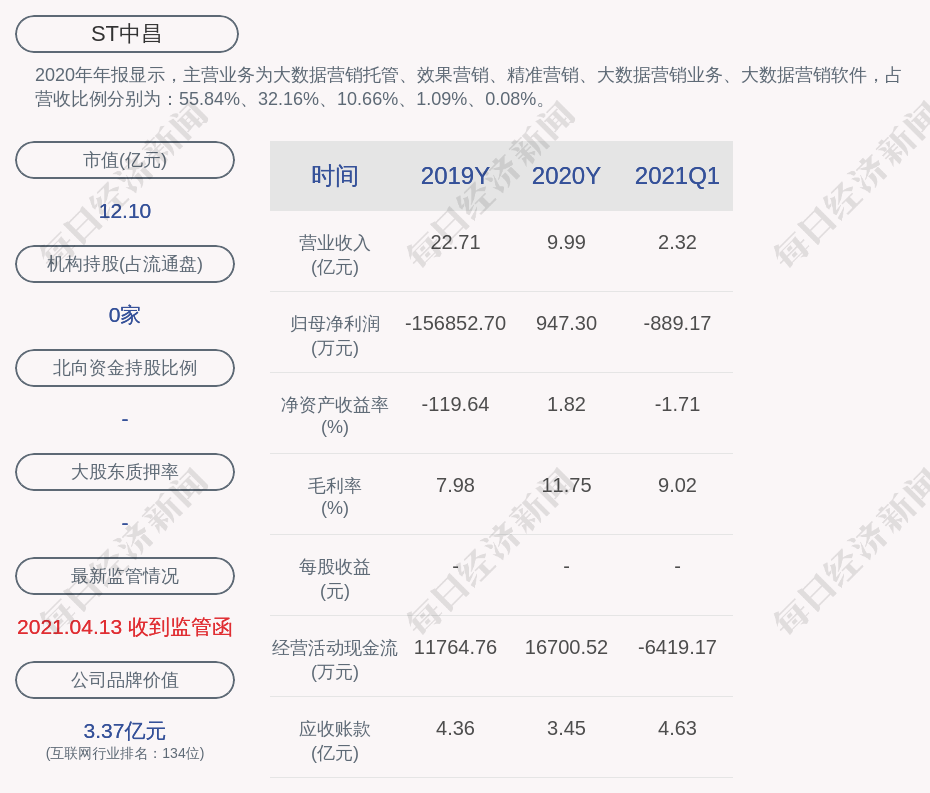Open the 最新监管情况 label pill
The width and height of the screenshot is (930, 793).
point(125,576)
